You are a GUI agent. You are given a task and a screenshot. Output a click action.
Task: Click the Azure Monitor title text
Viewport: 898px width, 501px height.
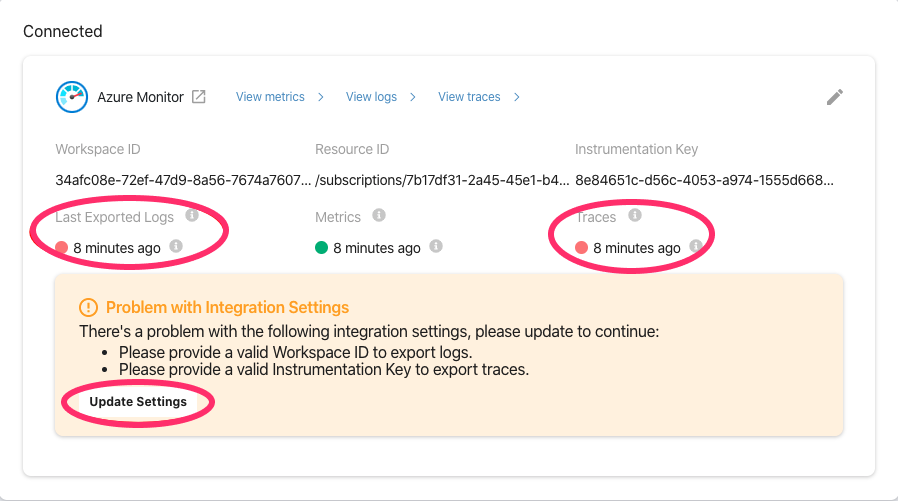140,97
